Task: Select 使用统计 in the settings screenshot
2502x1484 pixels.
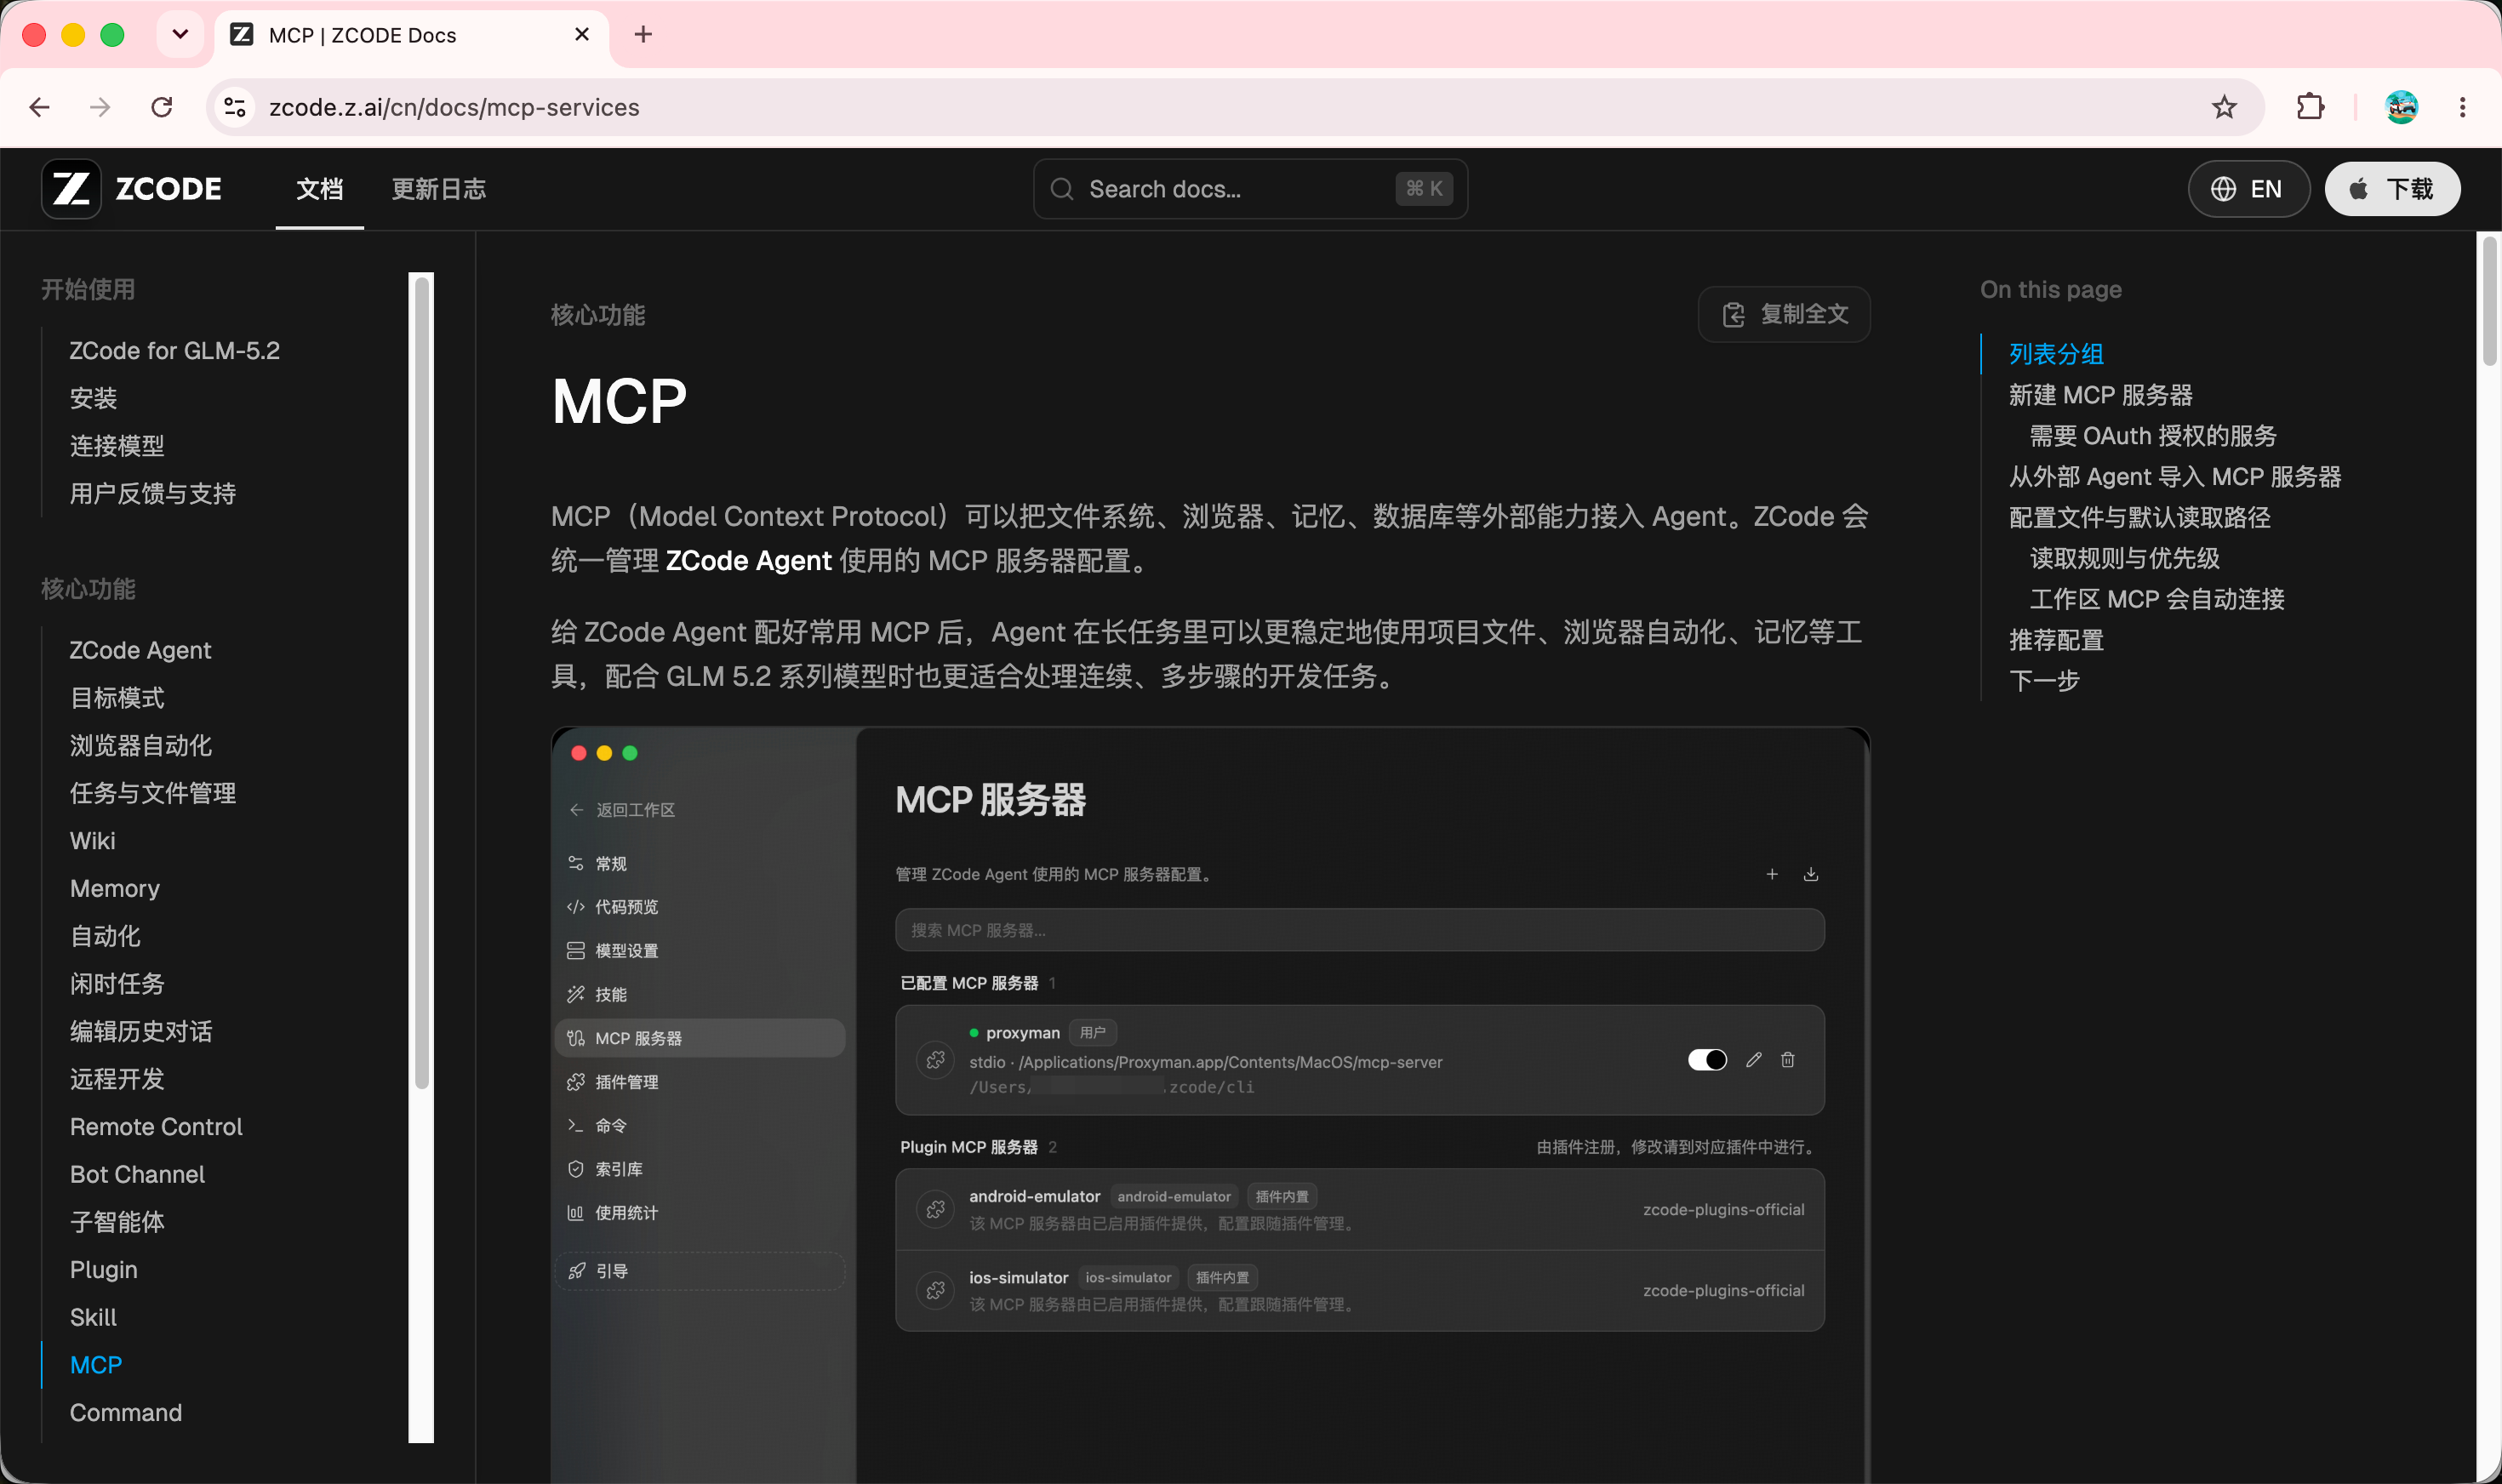Action: pos(700,1213)
